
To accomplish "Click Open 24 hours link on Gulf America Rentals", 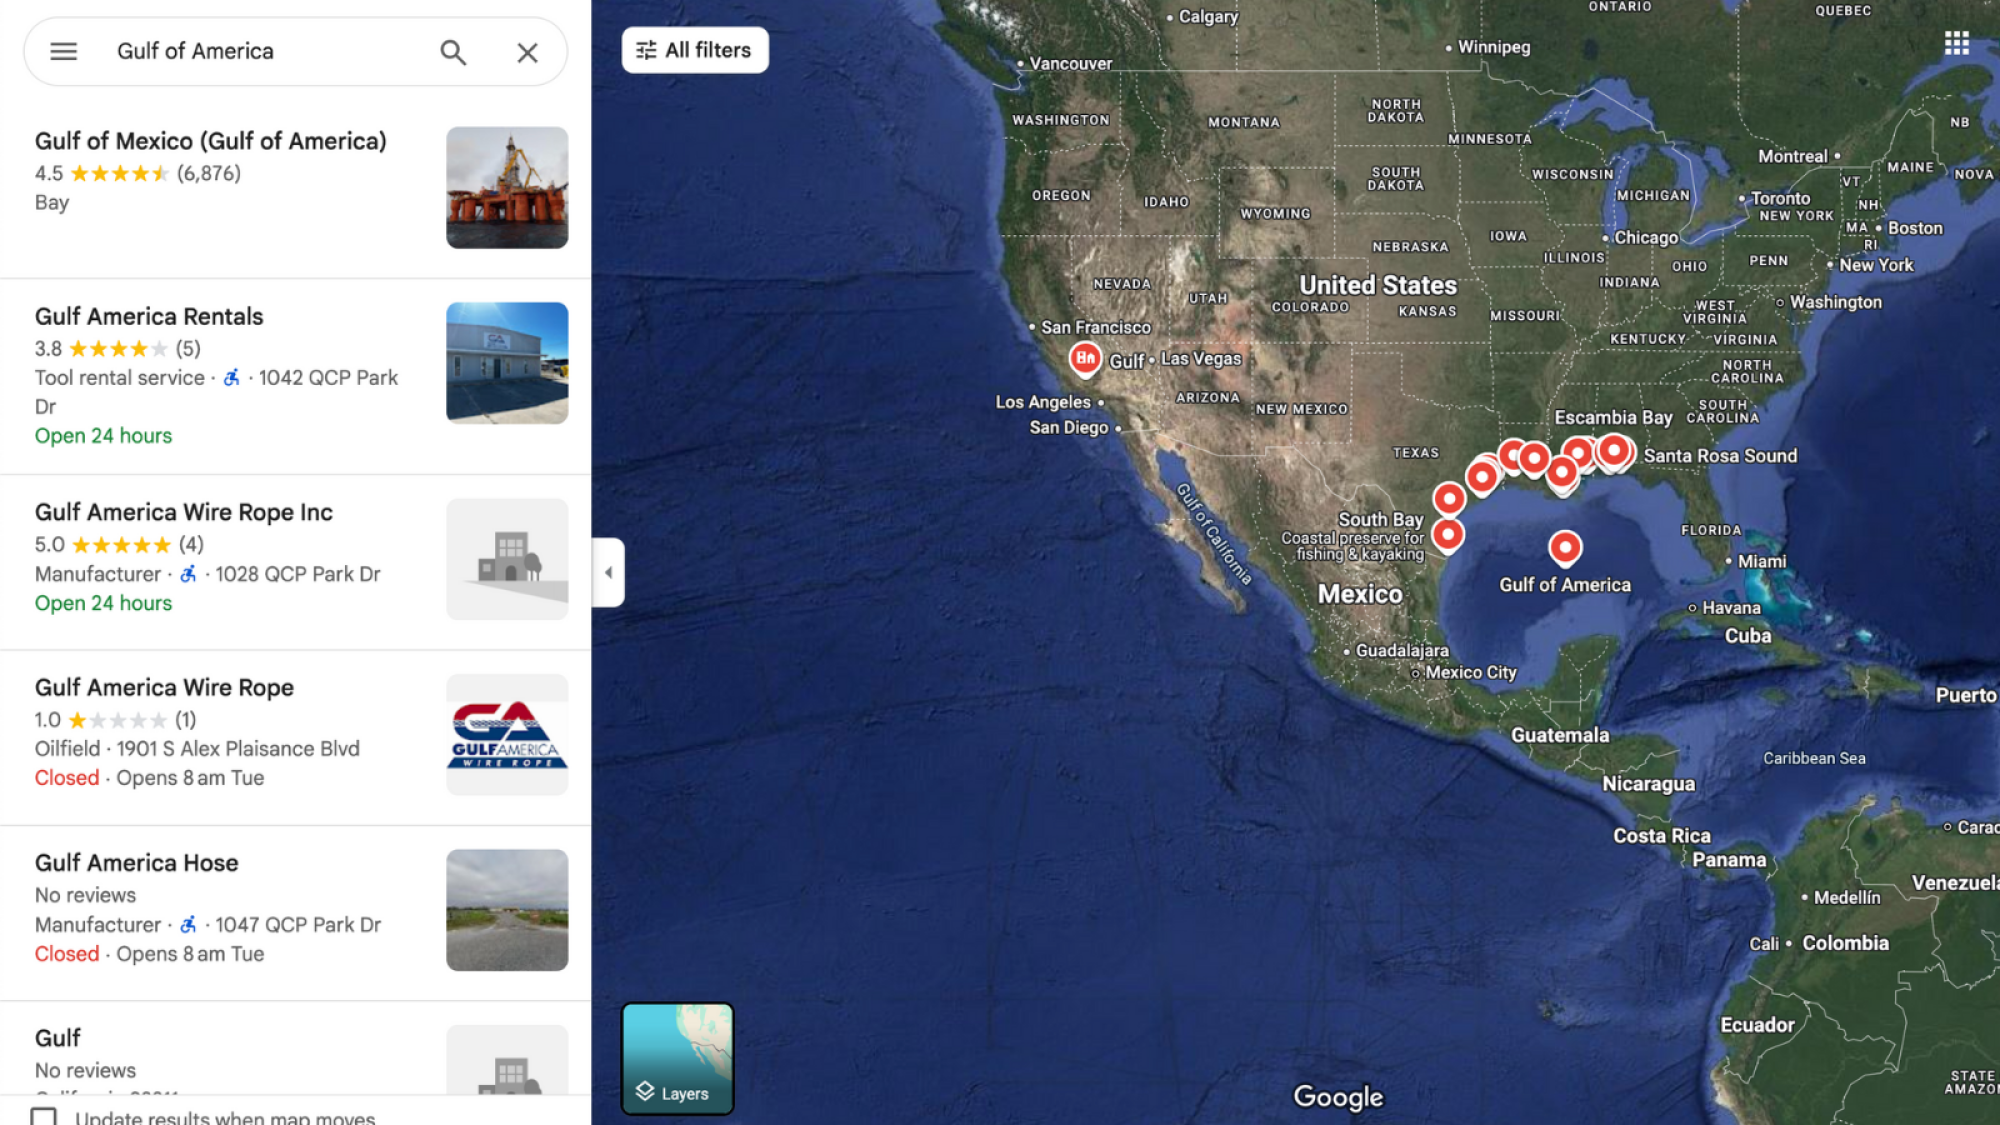I will (x=103, y=435).
